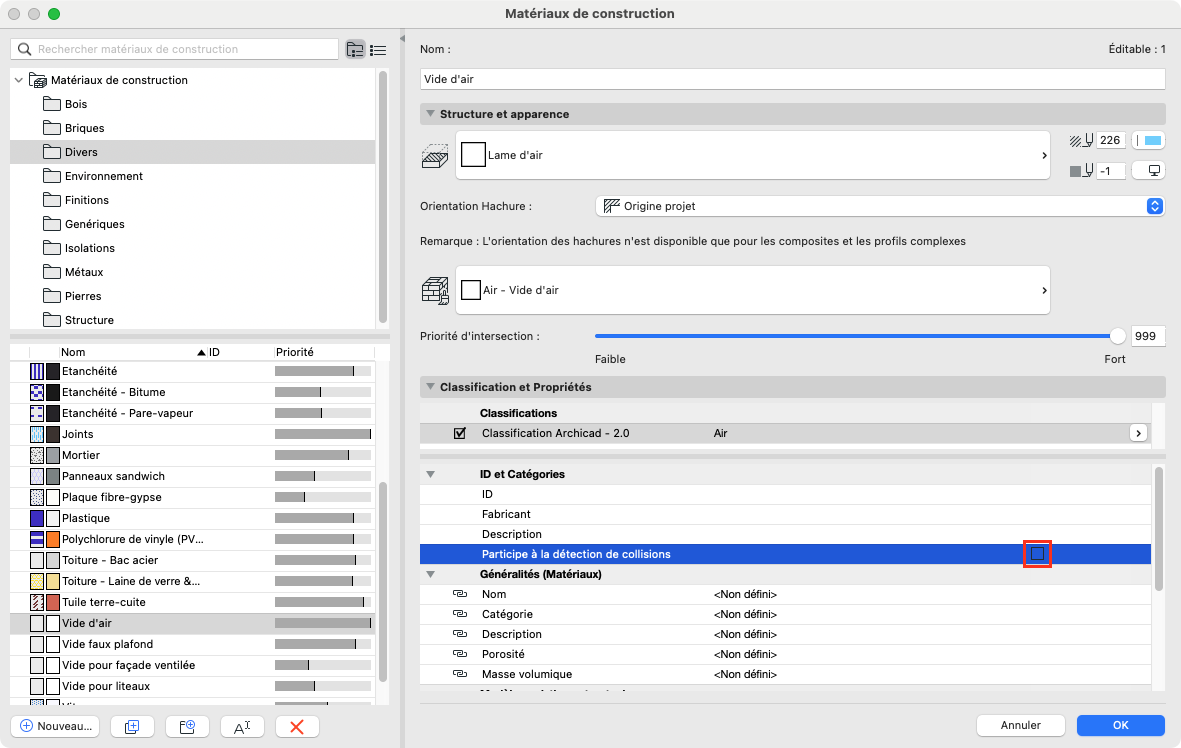Select Panneaux sandwich material

(192, 476)
